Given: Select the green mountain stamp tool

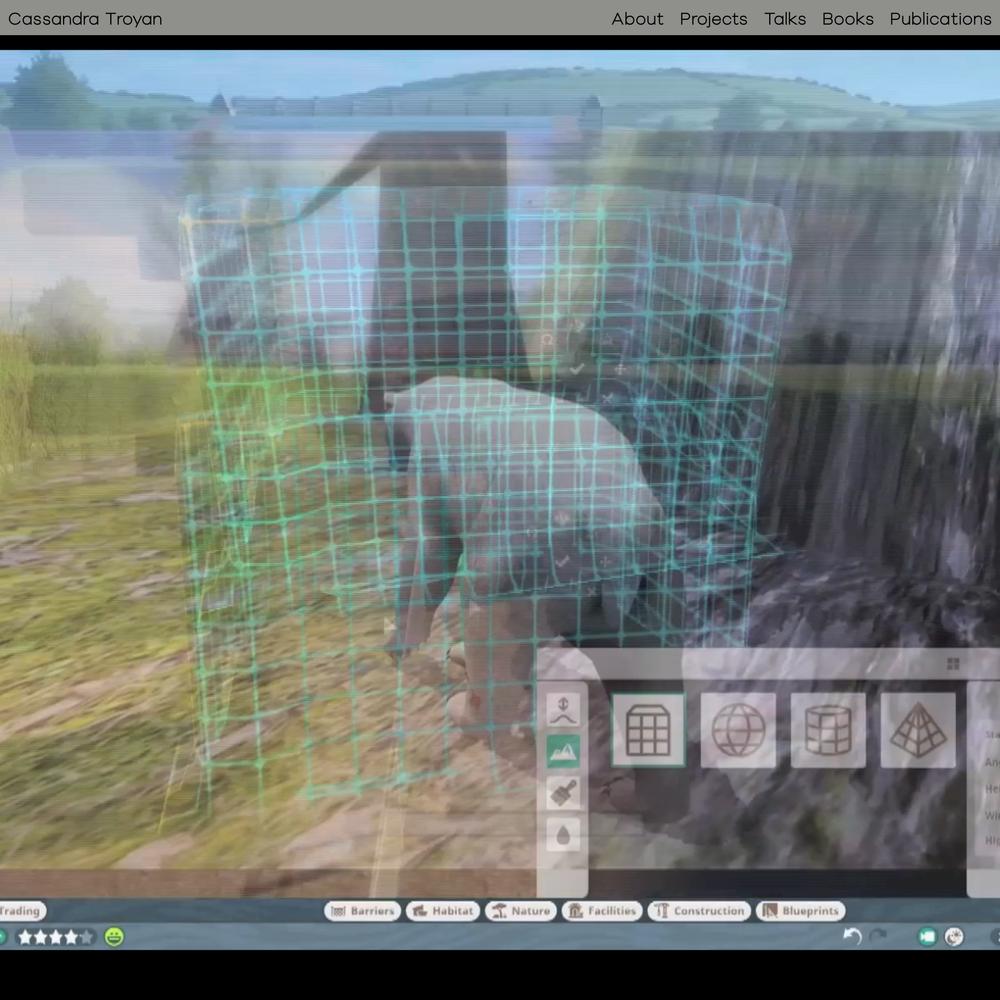Looking at the screenshot, I should click(x=563, y=752).
